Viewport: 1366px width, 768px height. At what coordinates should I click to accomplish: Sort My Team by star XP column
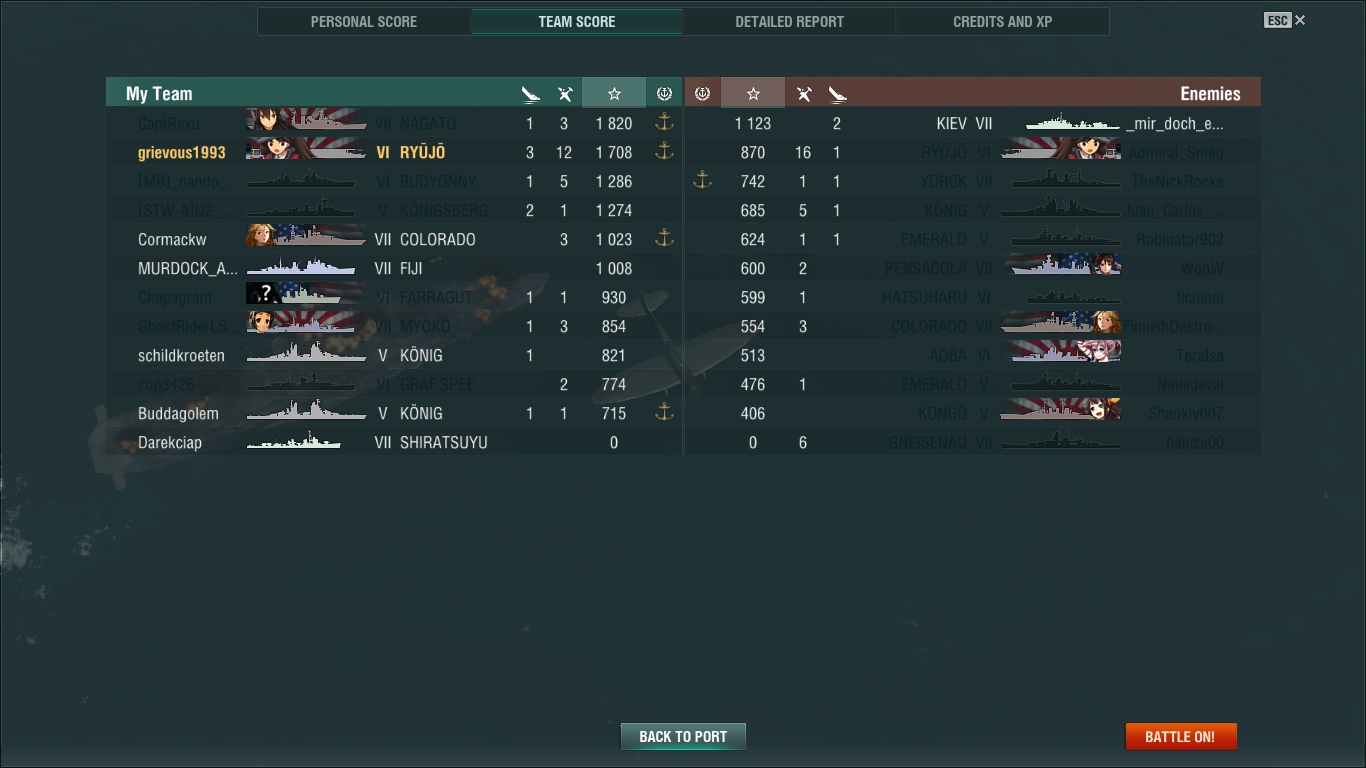point(614,93)
